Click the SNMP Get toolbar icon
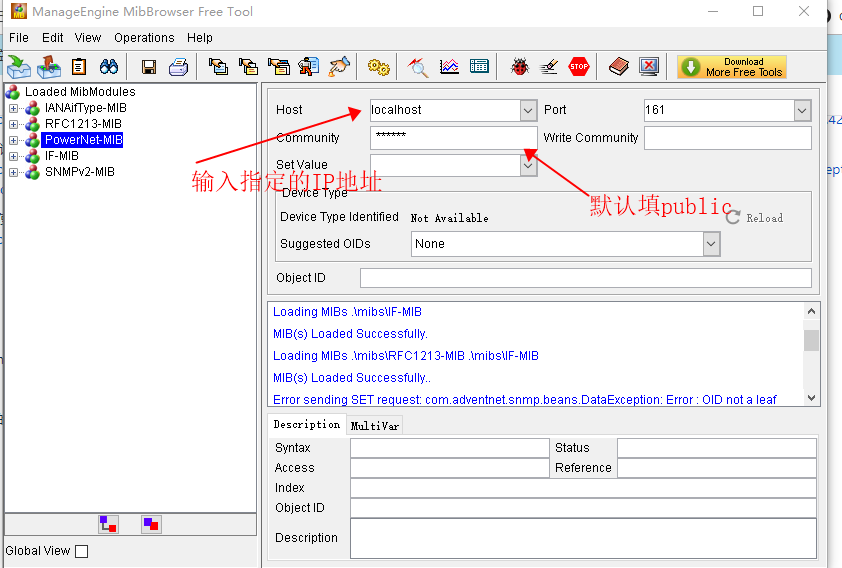842x568 pixels. (218, 67)
